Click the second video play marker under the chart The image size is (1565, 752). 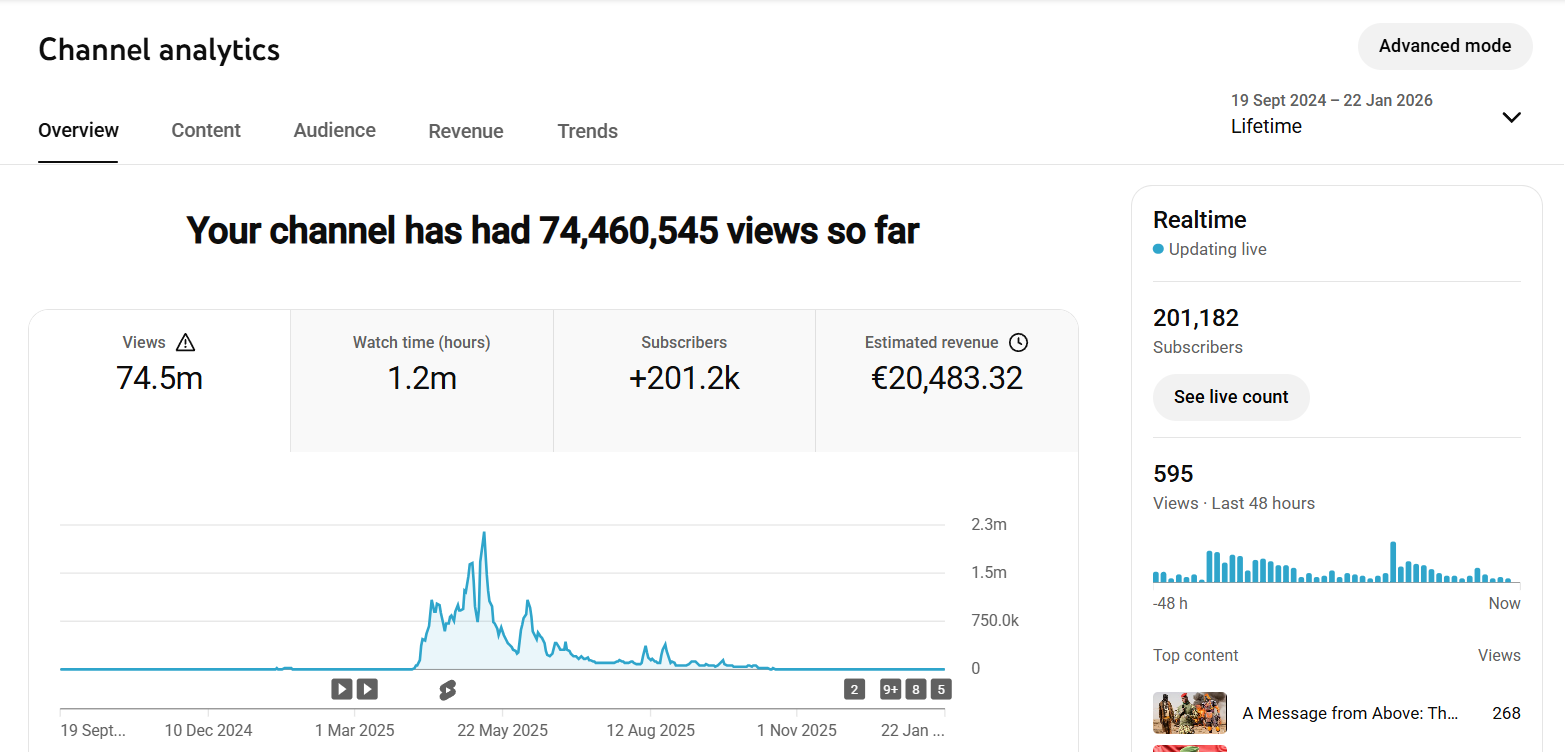coord(367,689)
